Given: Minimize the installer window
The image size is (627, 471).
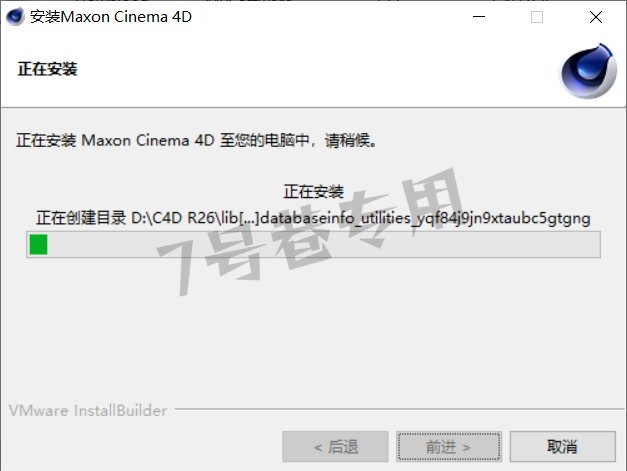Looking at the screenshot, I should 479,17.
